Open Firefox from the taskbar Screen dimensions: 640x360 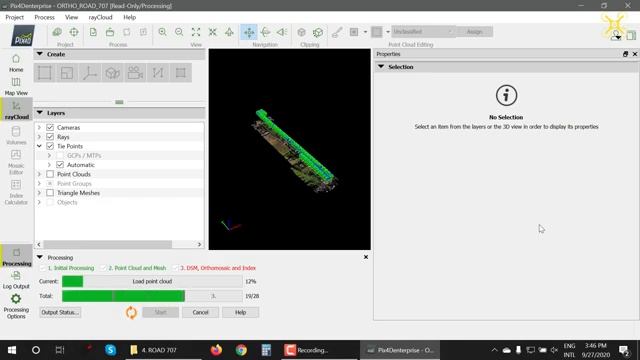(x=216, y=350)
